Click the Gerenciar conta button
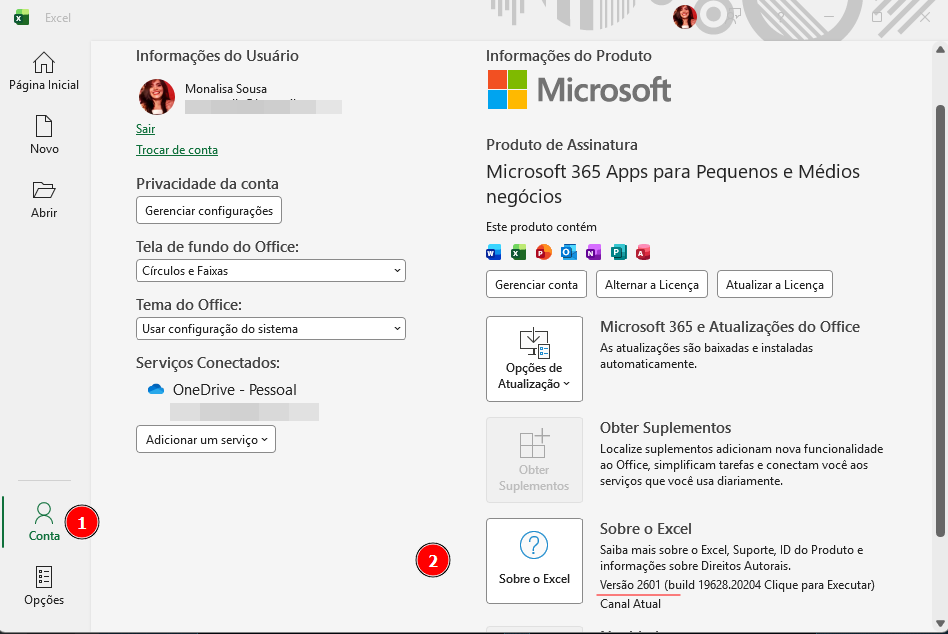 coord(536,284)
